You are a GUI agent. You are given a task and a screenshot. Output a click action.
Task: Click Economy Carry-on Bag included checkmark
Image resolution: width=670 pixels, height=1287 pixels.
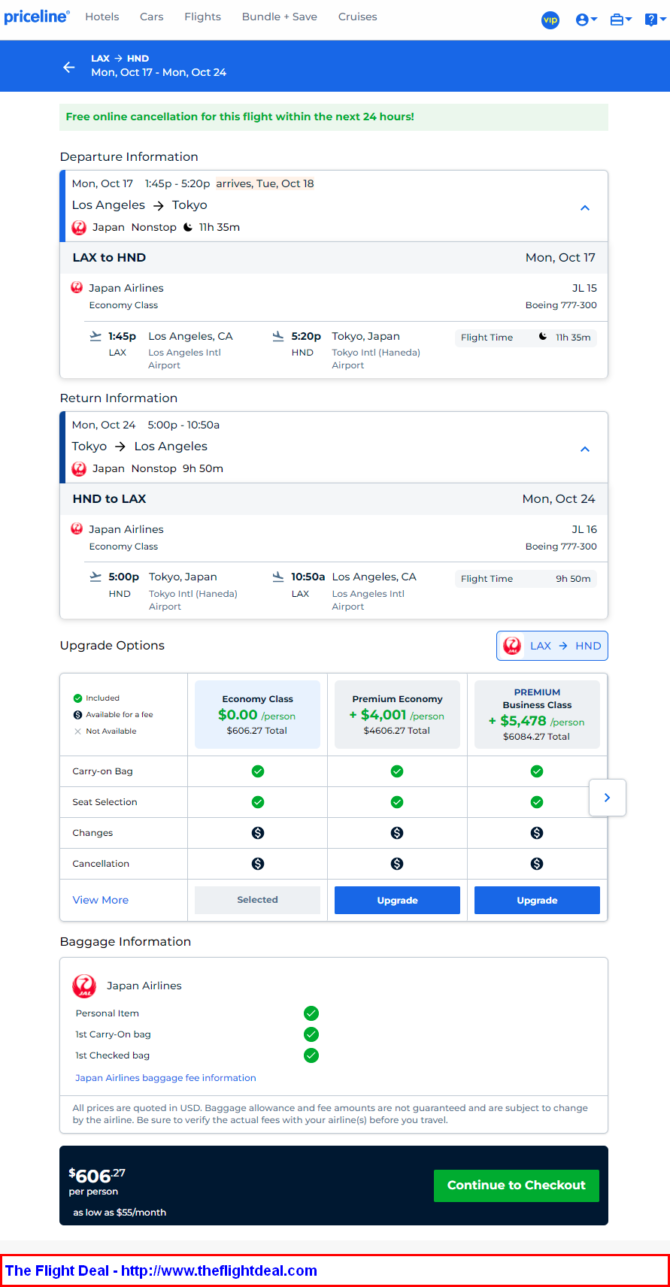(x=257, y=771)
